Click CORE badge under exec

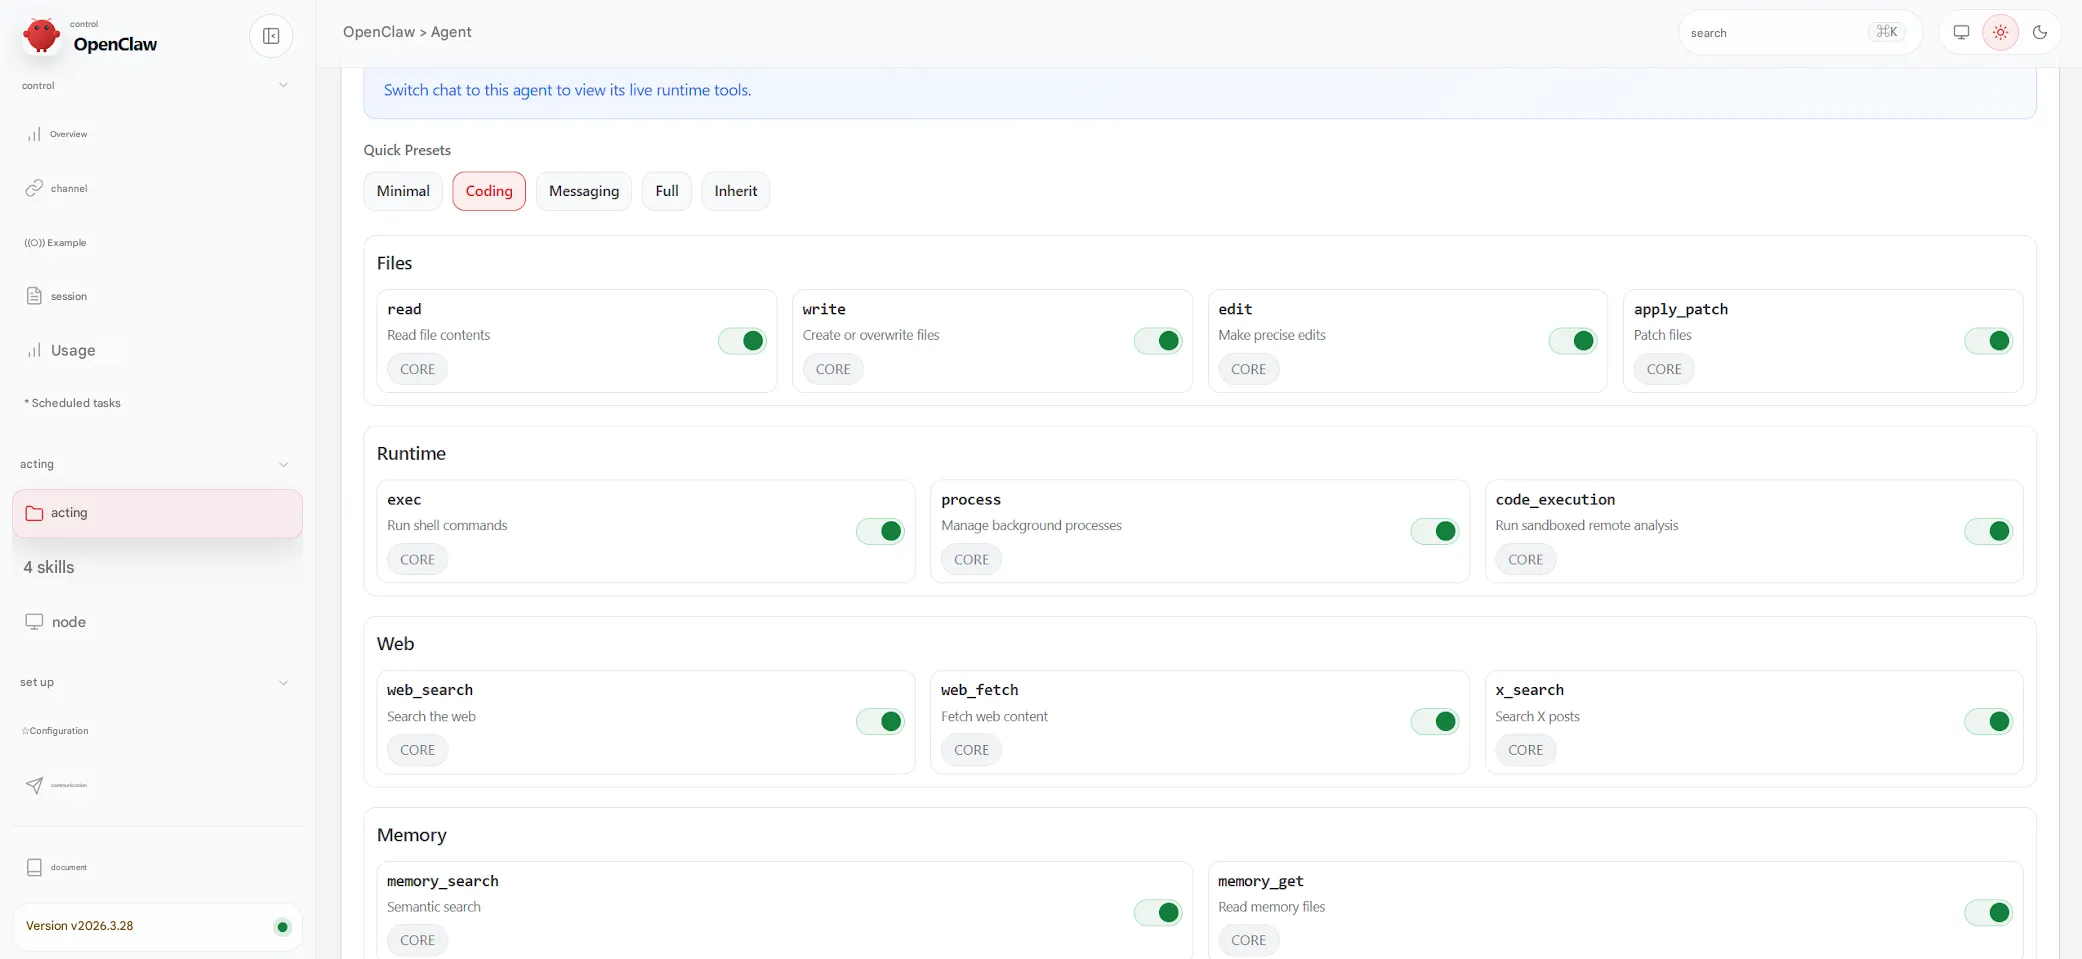[417, 560]
